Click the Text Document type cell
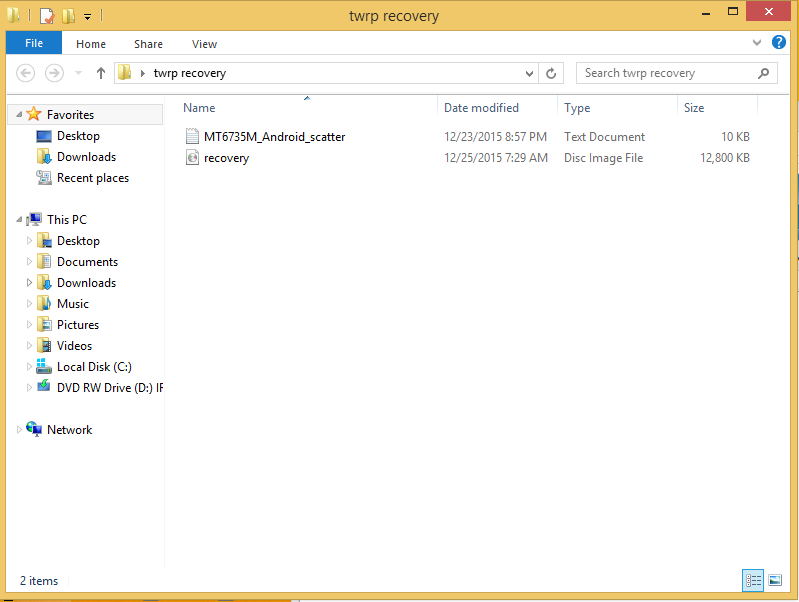799x602 pixels. click(x=604, y=137)
